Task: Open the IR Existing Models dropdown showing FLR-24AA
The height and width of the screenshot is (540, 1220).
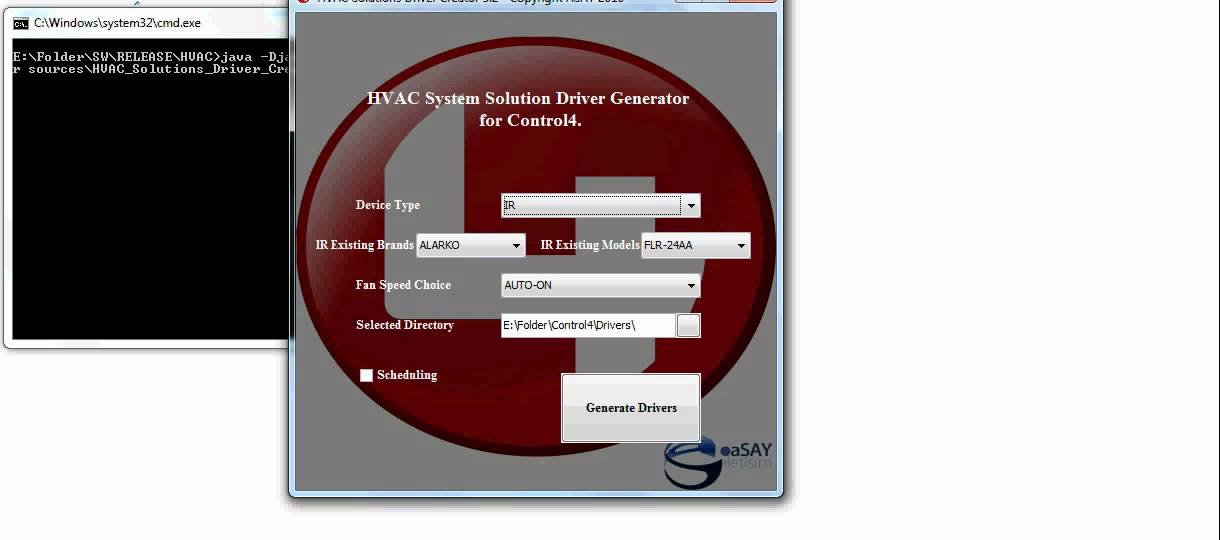Action: 695,245
